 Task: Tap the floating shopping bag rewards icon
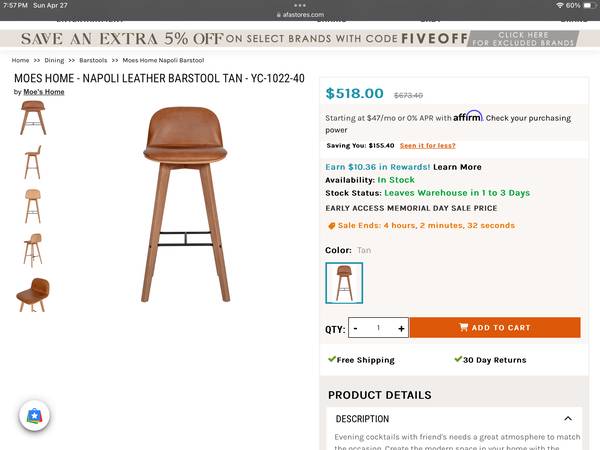coord(34,416)
